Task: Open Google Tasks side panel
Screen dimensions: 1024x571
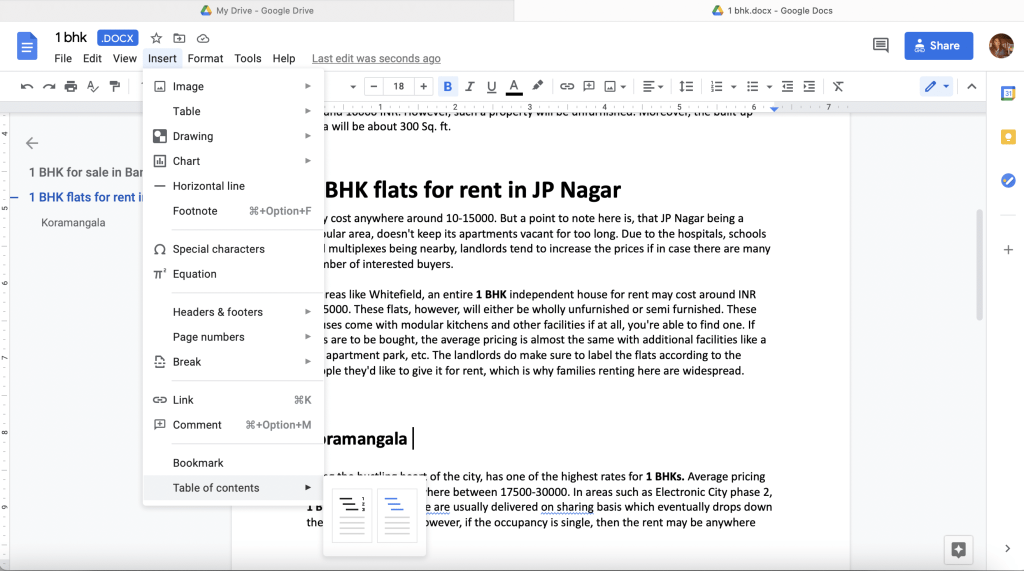Action: 1008,180
